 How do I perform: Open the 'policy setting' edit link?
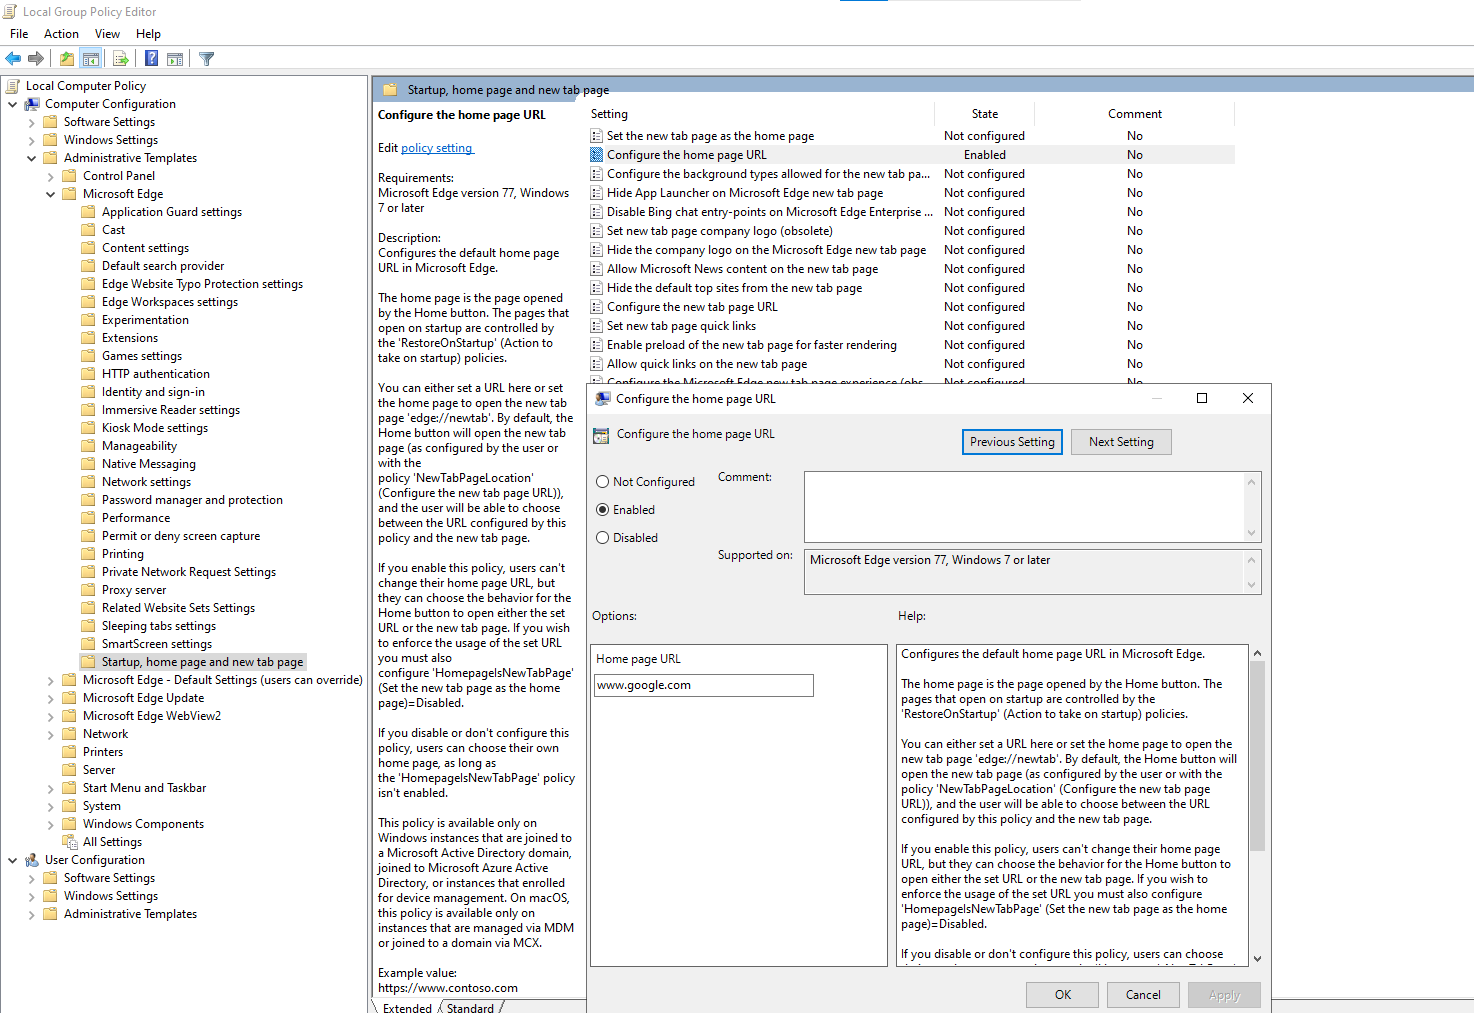pos(436,148)
